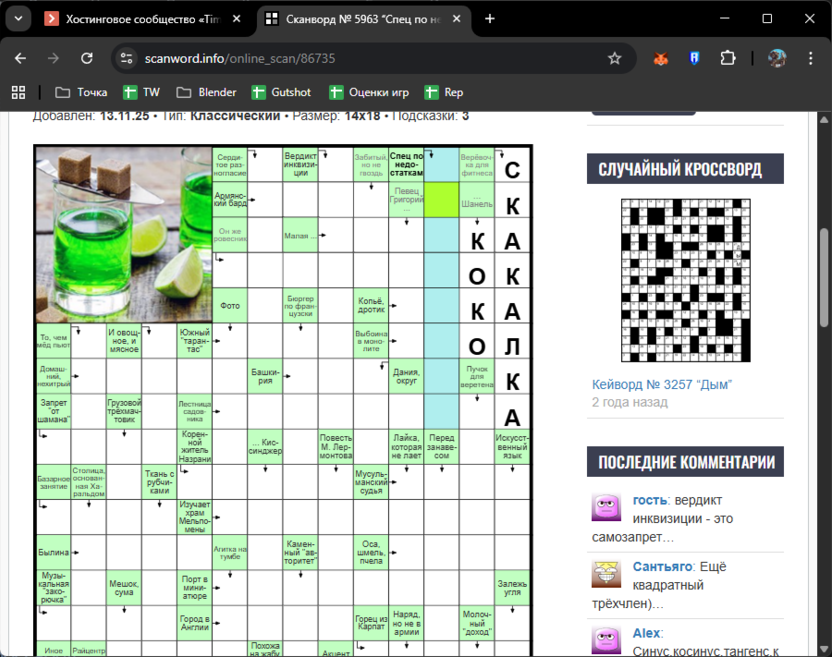Select the Запрет "от шамана" clue
This screenshot has width=832, height=657.
tap(53, 411)
